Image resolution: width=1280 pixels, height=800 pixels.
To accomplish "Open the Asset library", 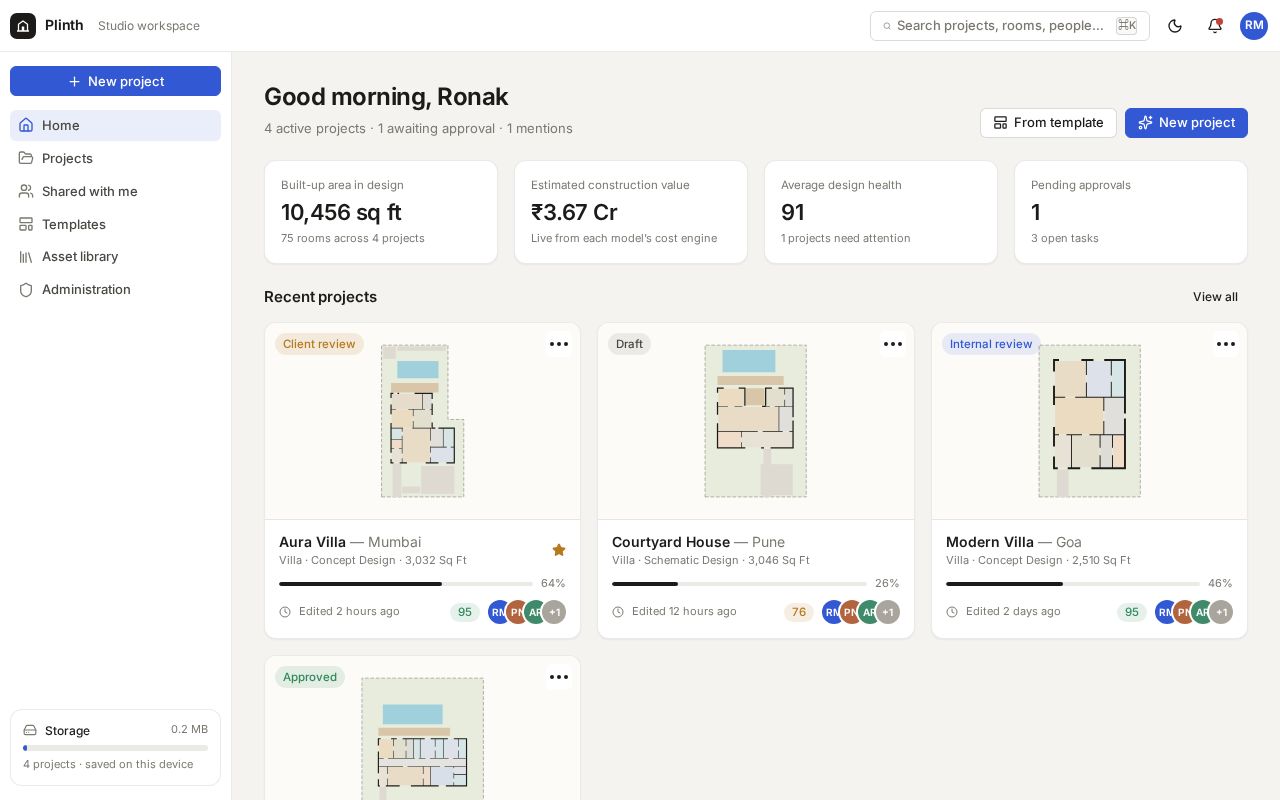I will [115, 256].
